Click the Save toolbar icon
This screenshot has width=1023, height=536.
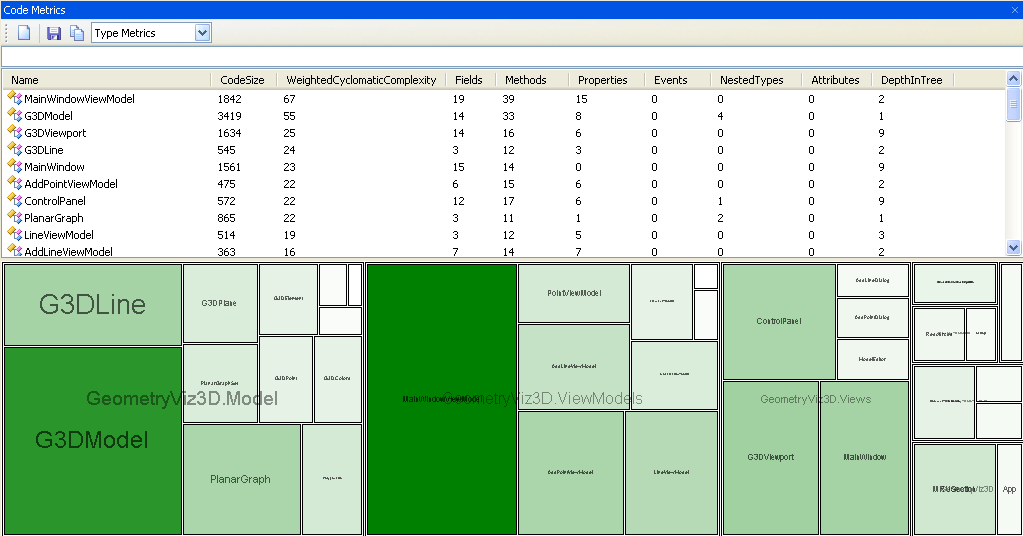54,33
